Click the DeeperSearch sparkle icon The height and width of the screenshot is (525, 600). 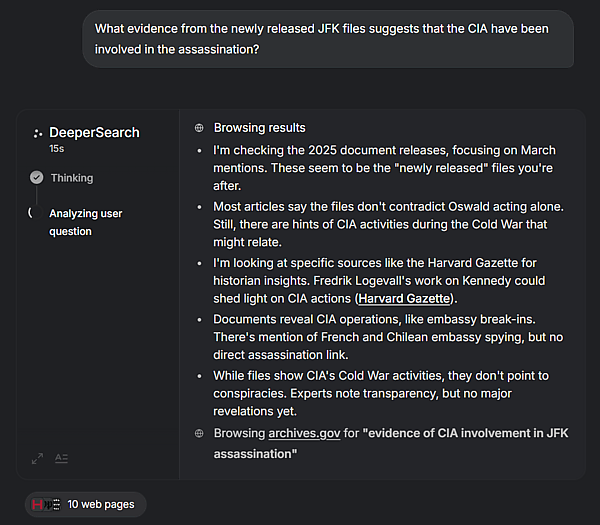(x=37, y=133)
